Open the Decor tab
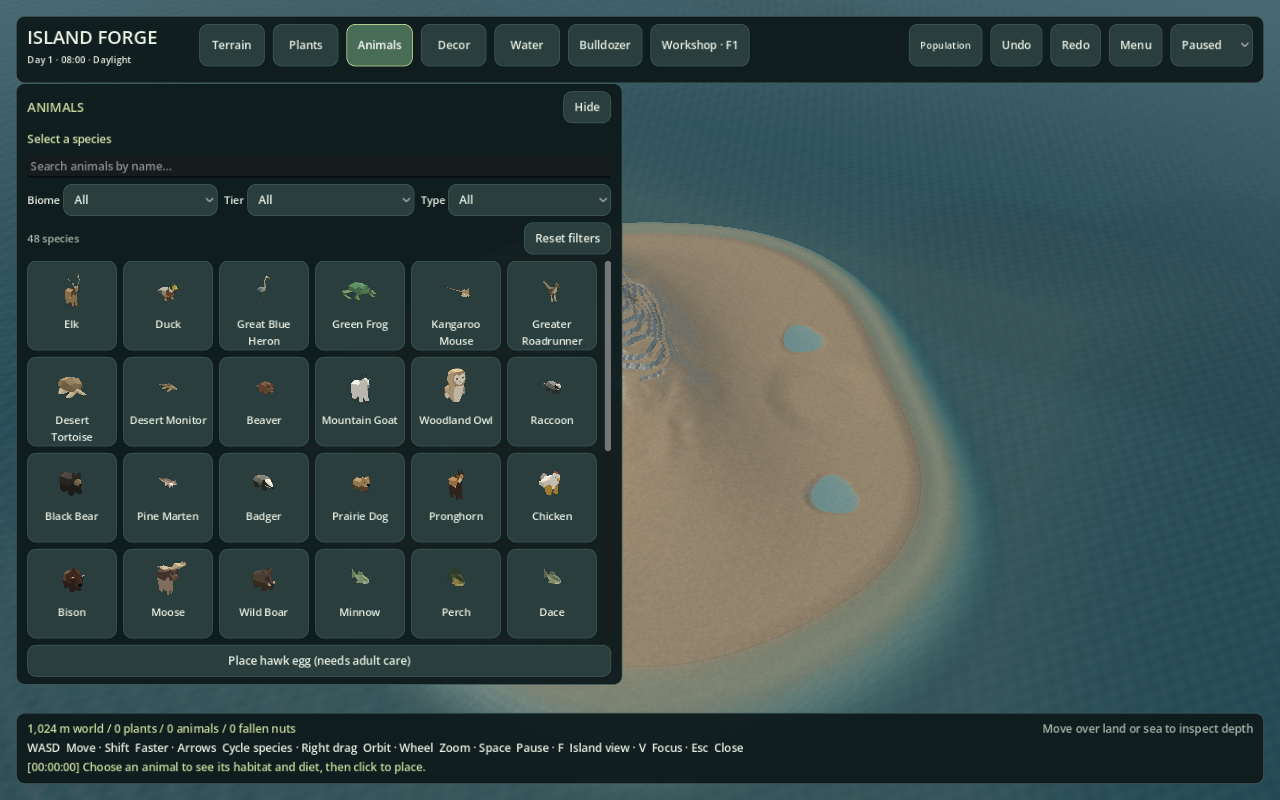 pos(454,45)
